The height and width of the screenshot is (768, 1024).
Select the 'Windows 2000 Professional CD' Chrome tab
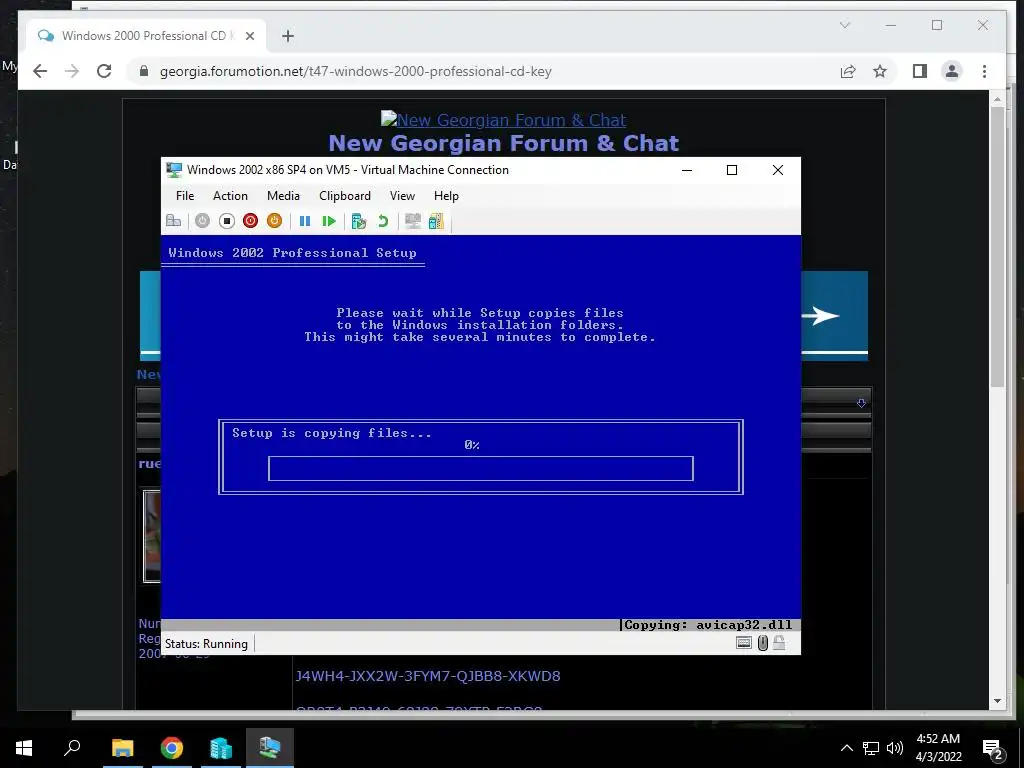145,36
